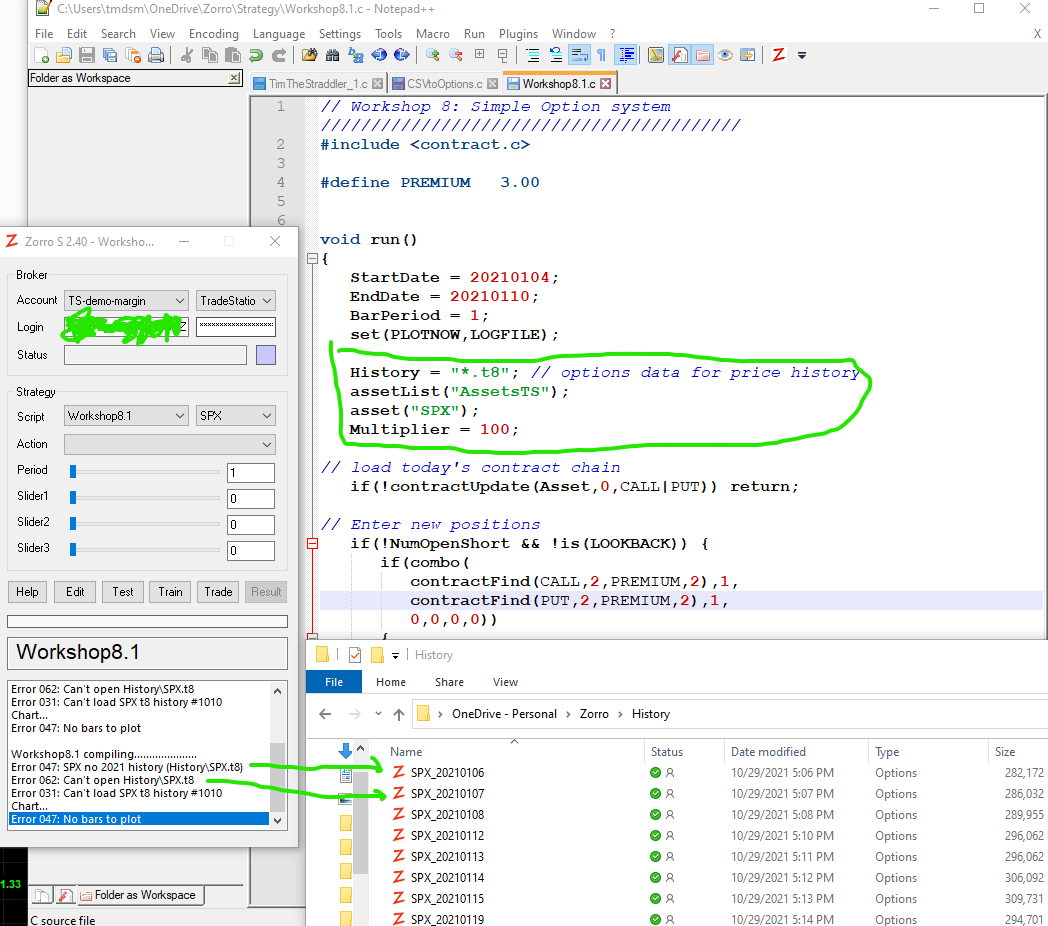Select the SPX_20210108 file in History

[447, 814]
